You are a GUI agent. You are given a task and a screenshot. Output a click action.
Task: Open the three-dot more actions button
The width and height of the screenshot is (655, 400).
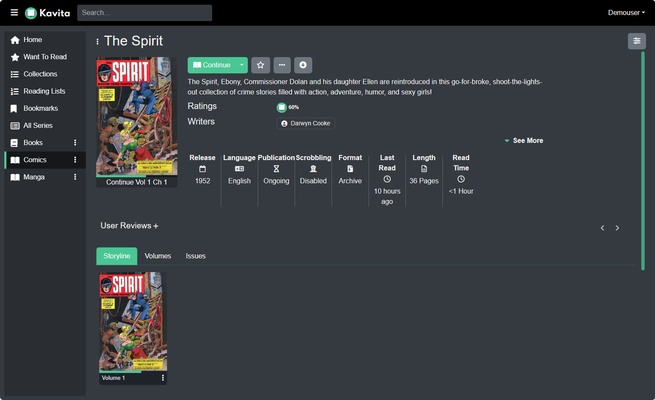click(281, 65)
